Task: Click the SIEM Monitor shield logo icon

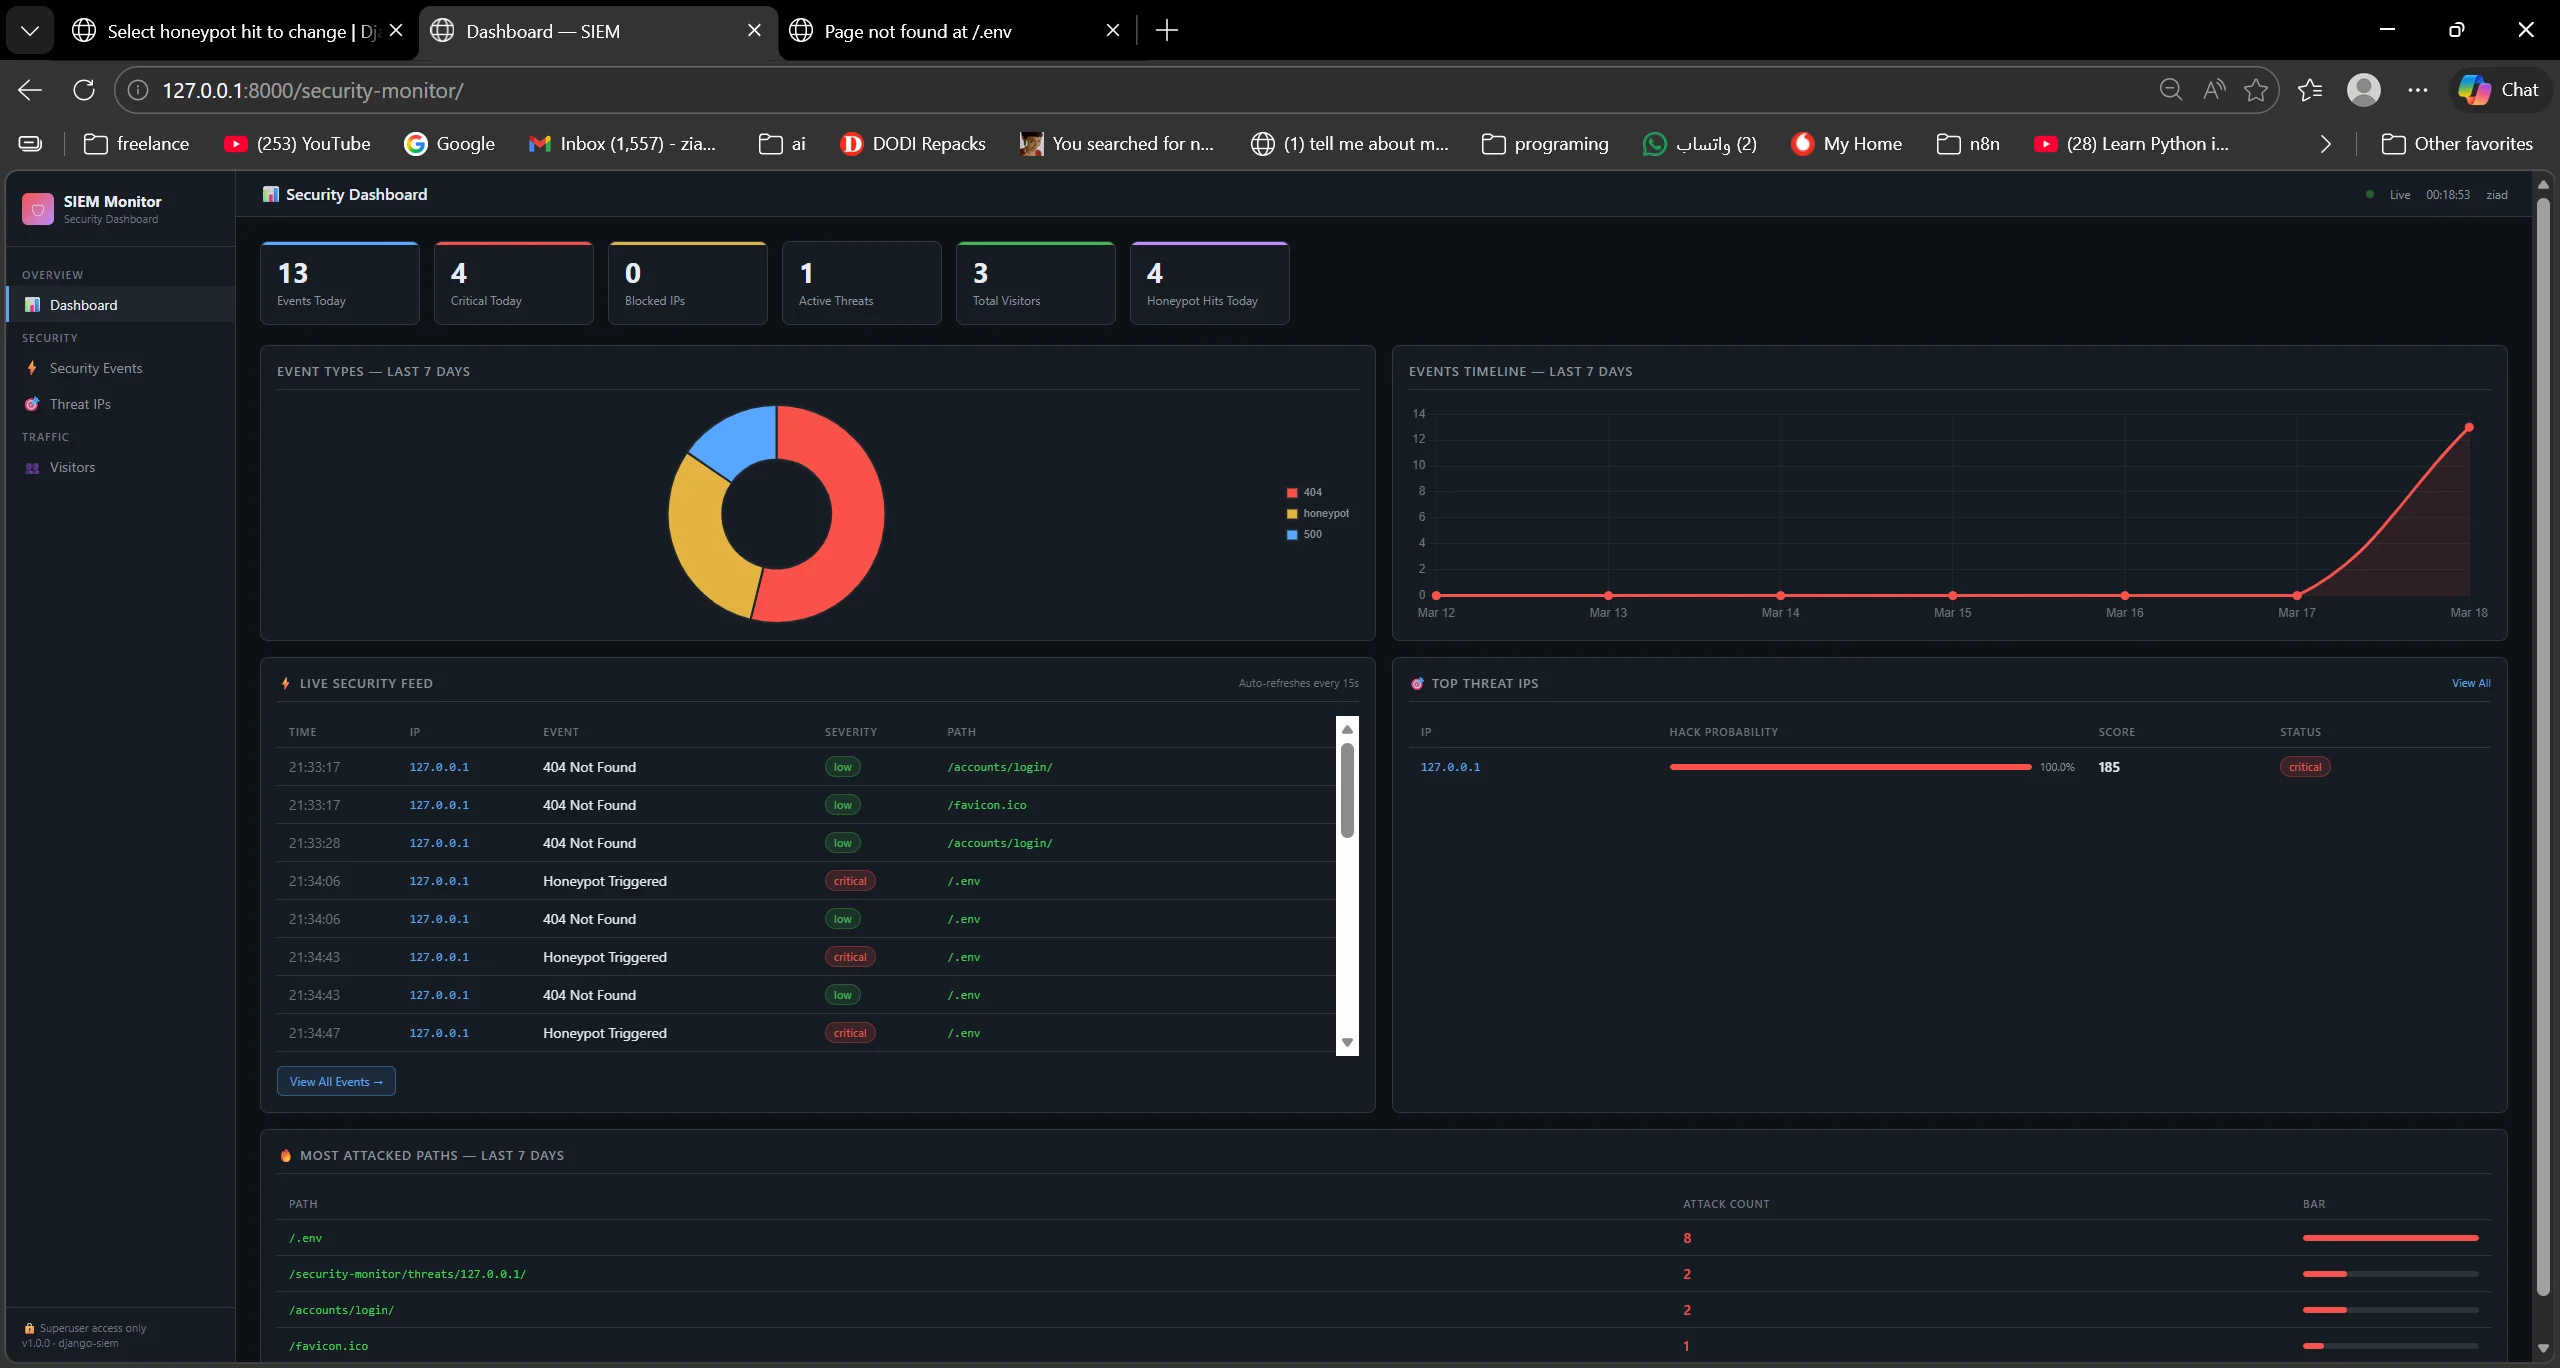Action: [x=38, y=209]
